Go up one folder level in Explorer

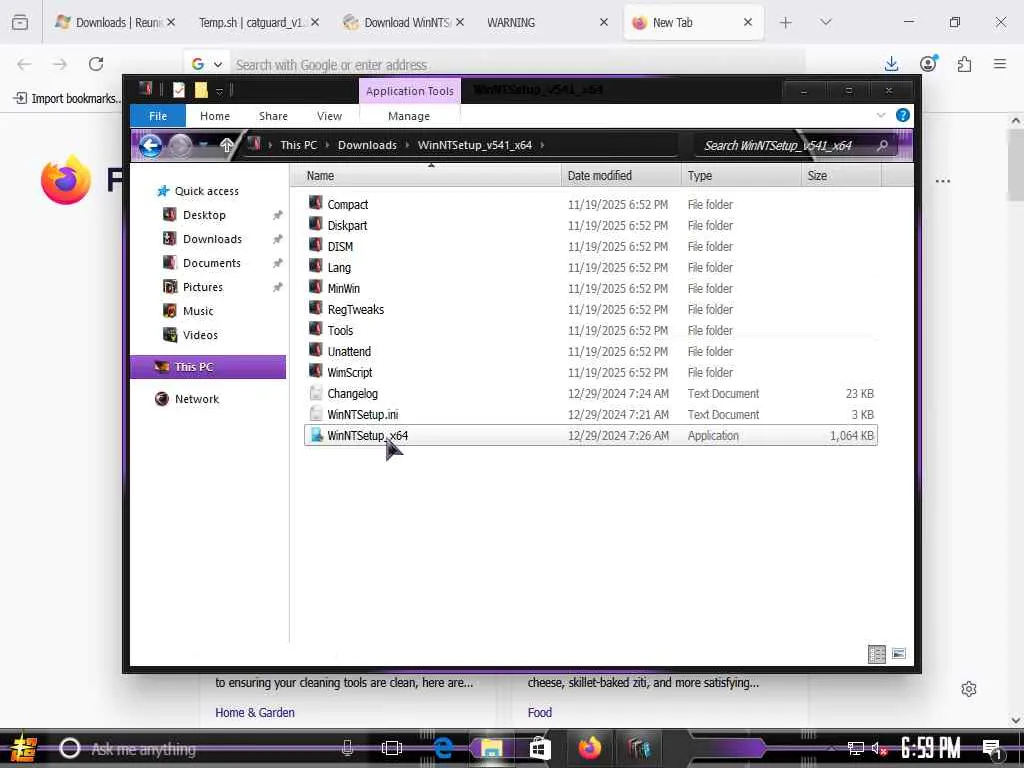[x=227, y=144]
